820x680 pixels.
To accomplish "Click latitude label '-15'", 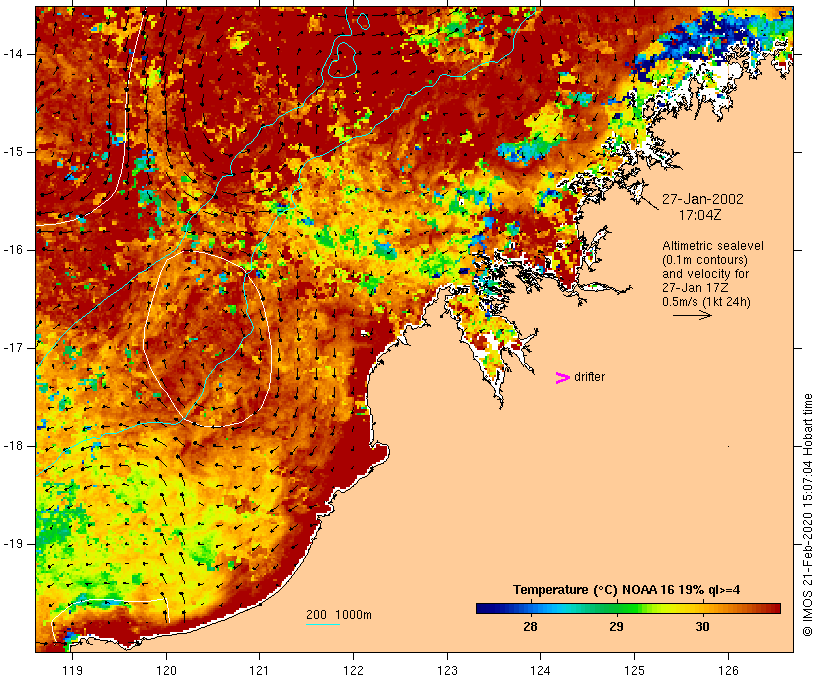I will [13, 152].
